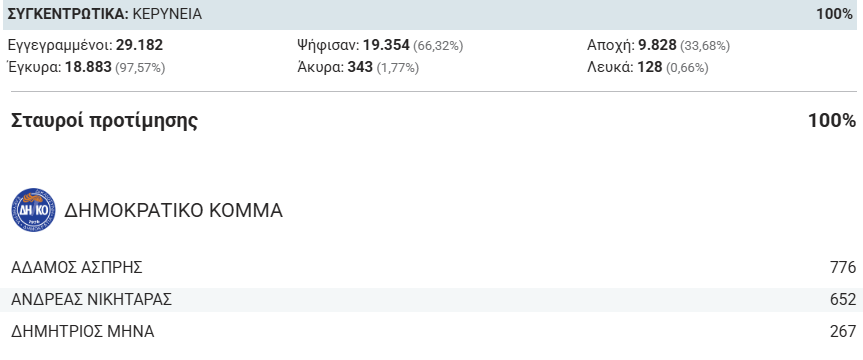
Task: Select the ΔΗΜΟΚΡΑΤΙΚΟ ΚΟΜΜΑ party heading
Action: pos(173,210)
